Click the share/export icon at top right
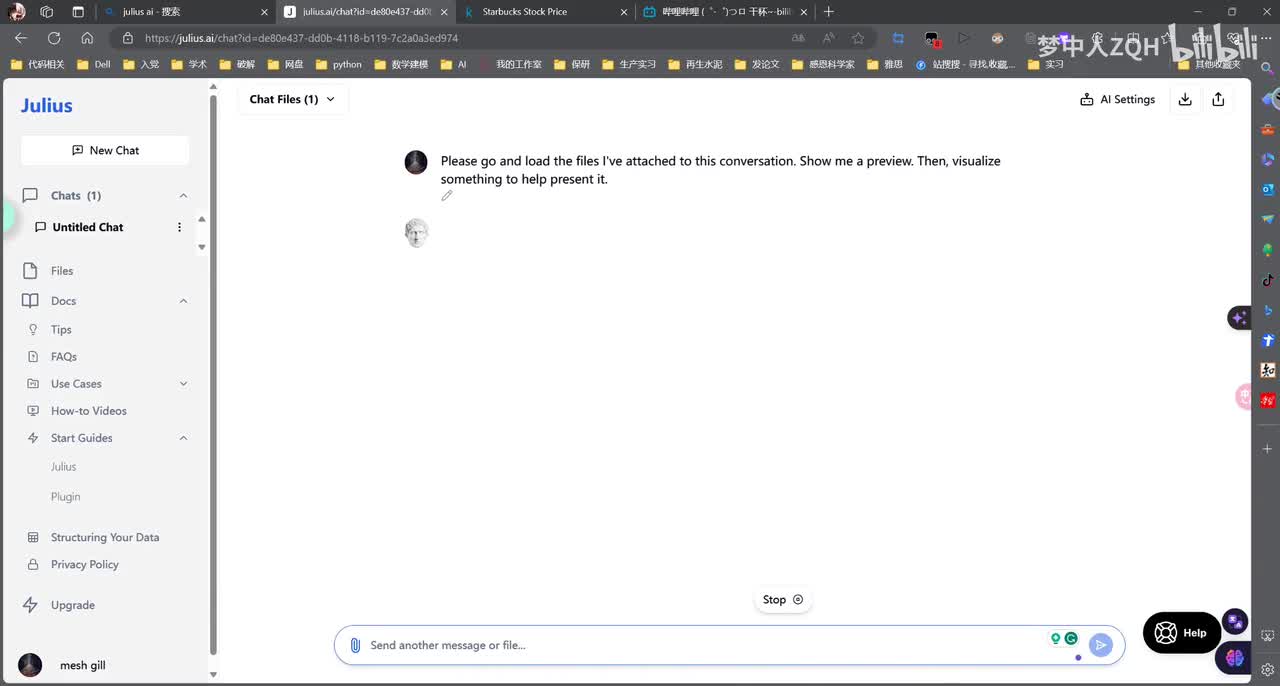 click(1218, 99)
